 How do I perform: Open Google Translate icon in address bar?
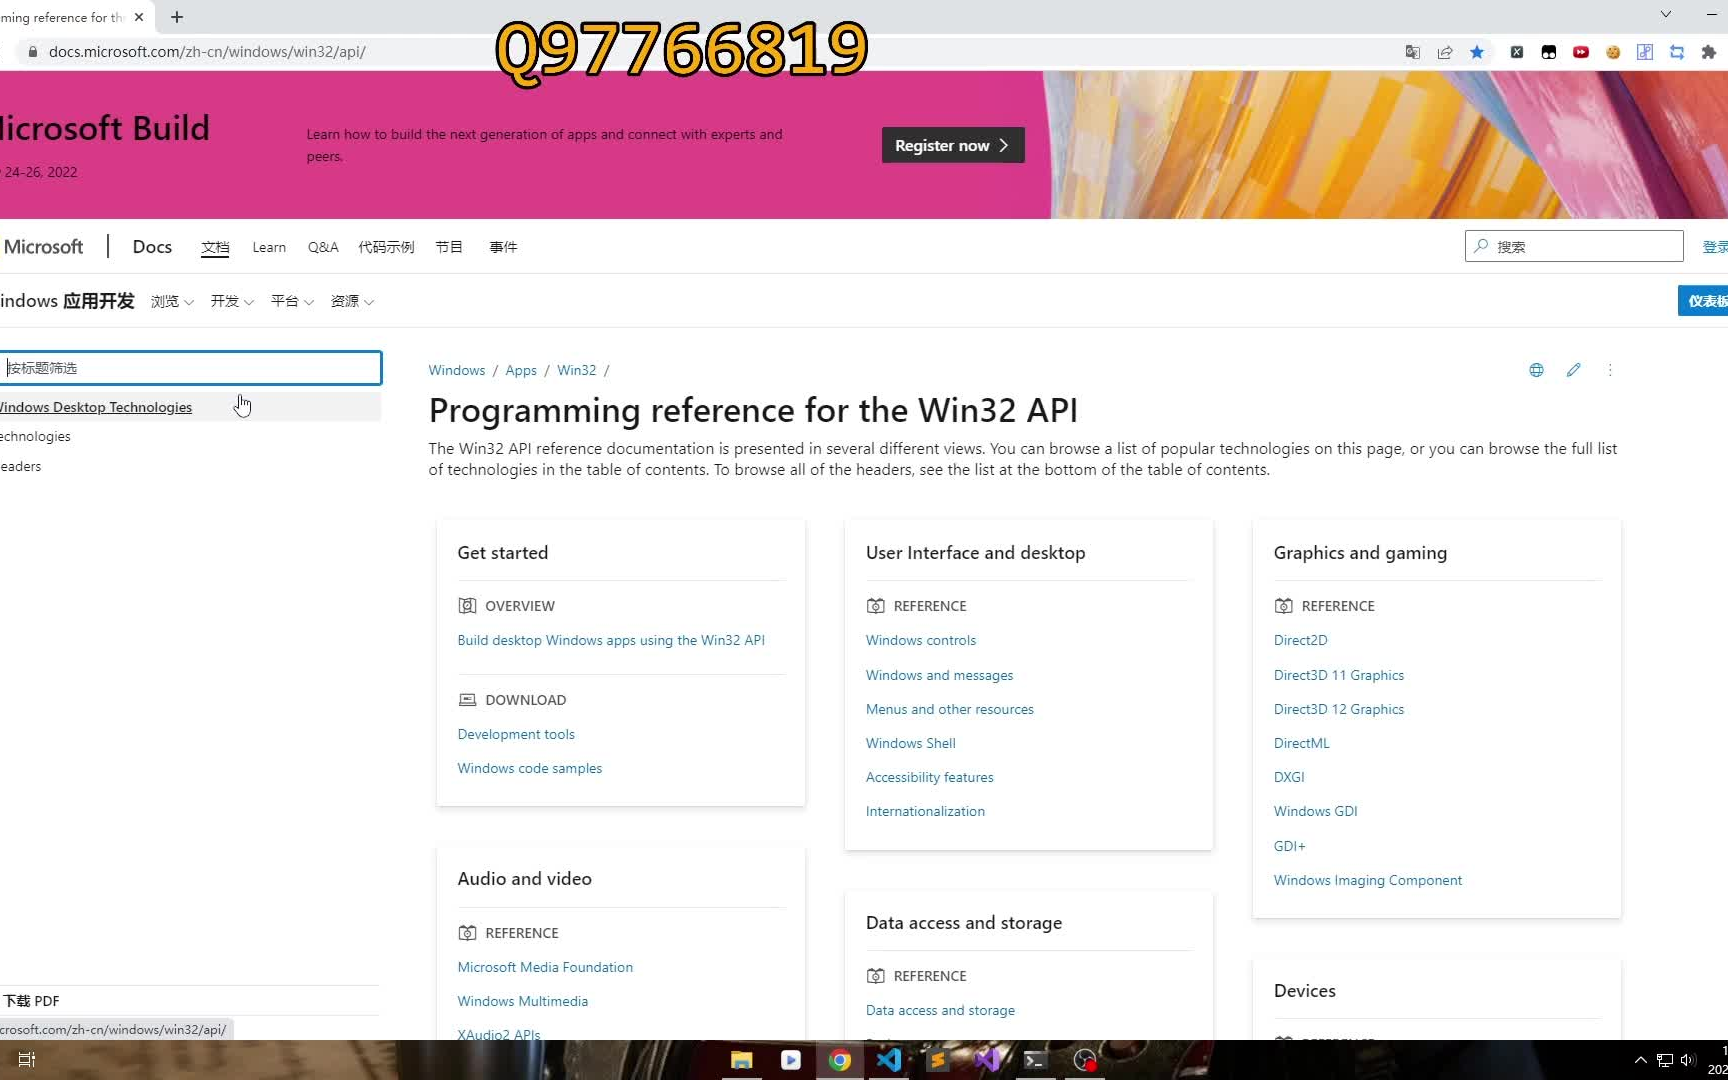tap(1412, 51)
